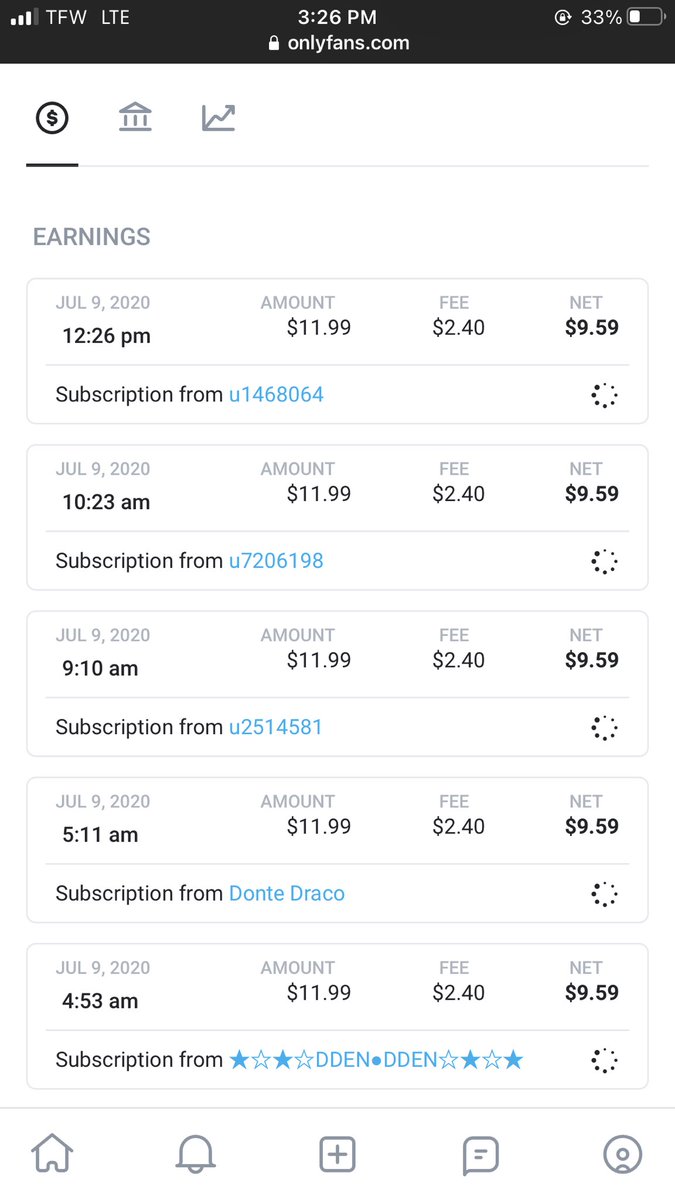
Task: Tap pending status icon for u1468064 subscription
Action: click(x=604, y=395)
